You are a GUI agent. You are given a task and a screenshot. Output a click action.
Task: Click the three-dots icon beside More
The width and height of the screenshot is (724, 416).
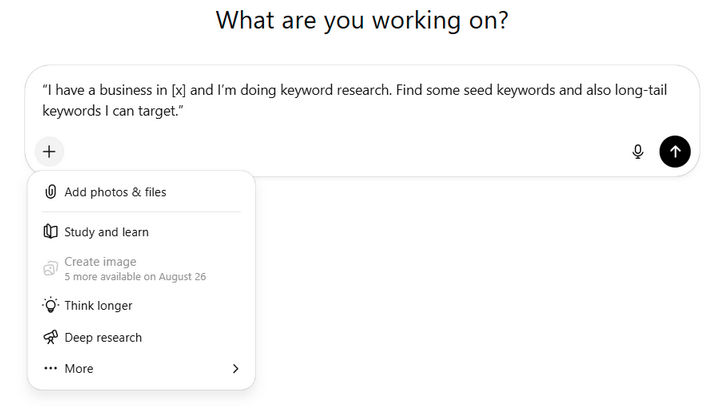[51, 369]
